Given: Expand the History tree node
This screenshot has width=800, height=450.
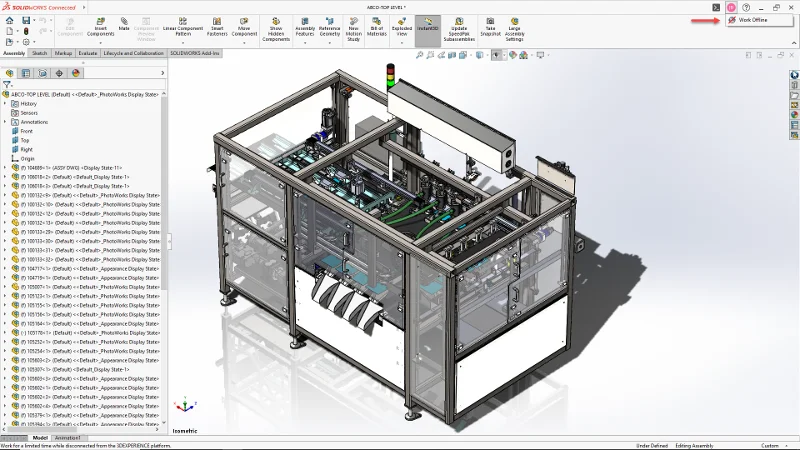Looking at the screenshot, I should pyautogui.click(x=5, y=104).
